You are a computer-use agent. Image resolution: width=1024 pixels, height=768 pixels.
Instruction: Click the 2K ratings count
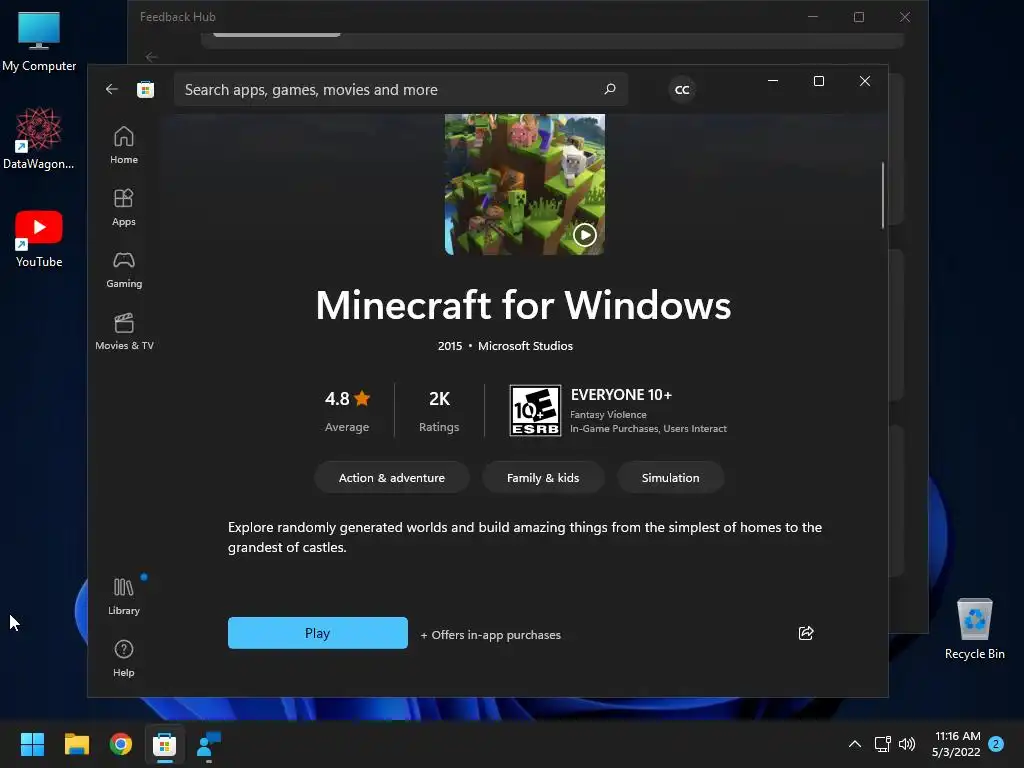439,411
